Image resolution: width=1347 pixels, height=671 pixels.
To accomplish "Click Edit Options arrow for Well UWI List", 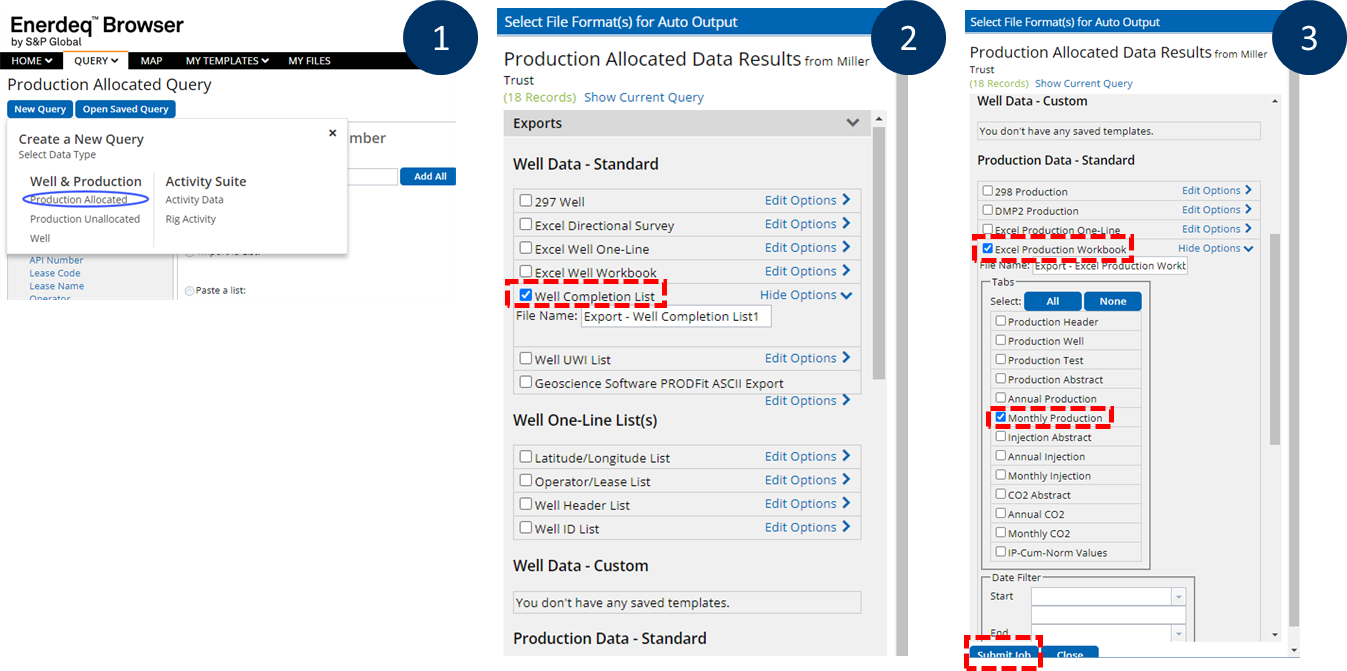I will pyautogui.click(x=846, y=358).
